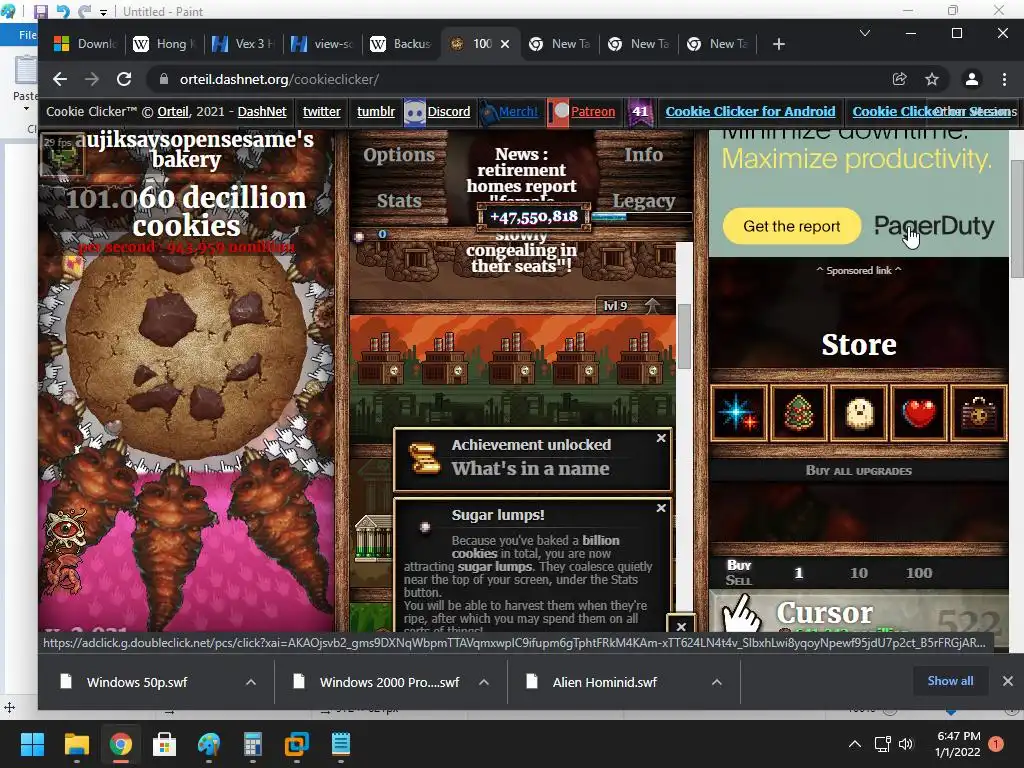Switch to the Hong K Wikipedia tab
This screenshot has width=1024, height=768.
click(164, 44)
